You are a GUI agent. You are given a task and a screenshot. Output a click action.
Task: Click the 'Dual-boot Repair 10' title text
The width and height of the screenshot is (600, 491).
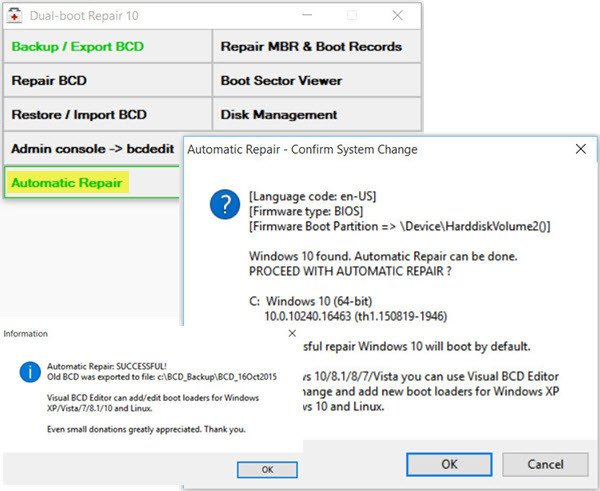coord(84,16)
